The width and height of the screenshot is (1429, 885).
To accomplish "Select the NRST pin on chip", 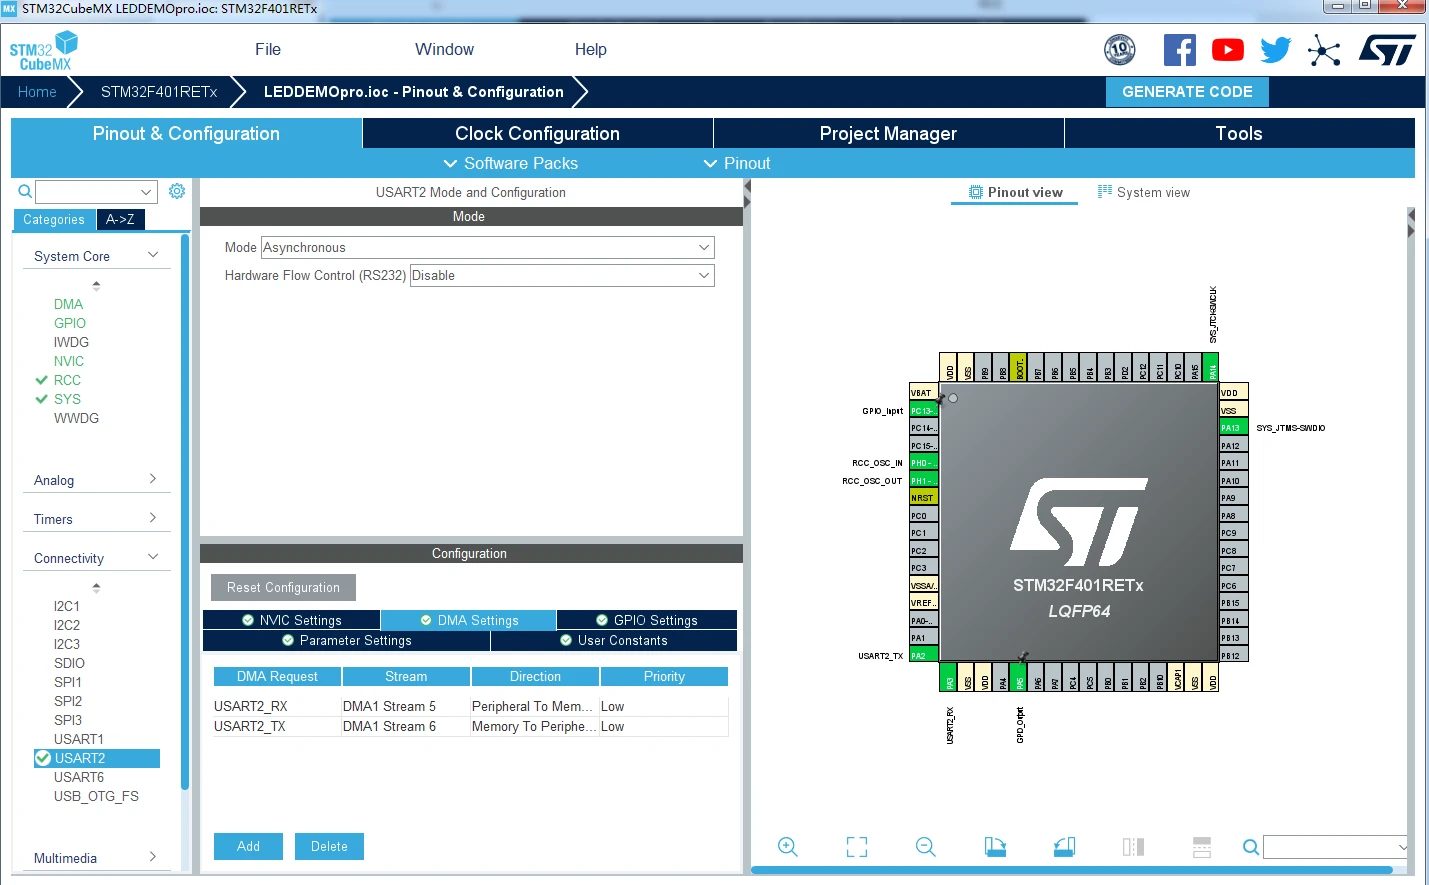I will 923,497.
